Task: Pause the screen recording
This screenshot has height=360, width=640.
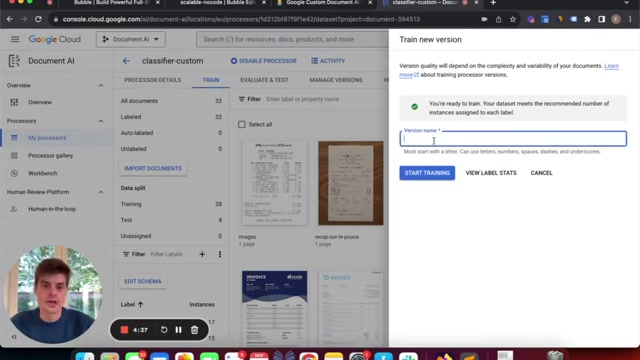Action: click(x=178, y=330)
